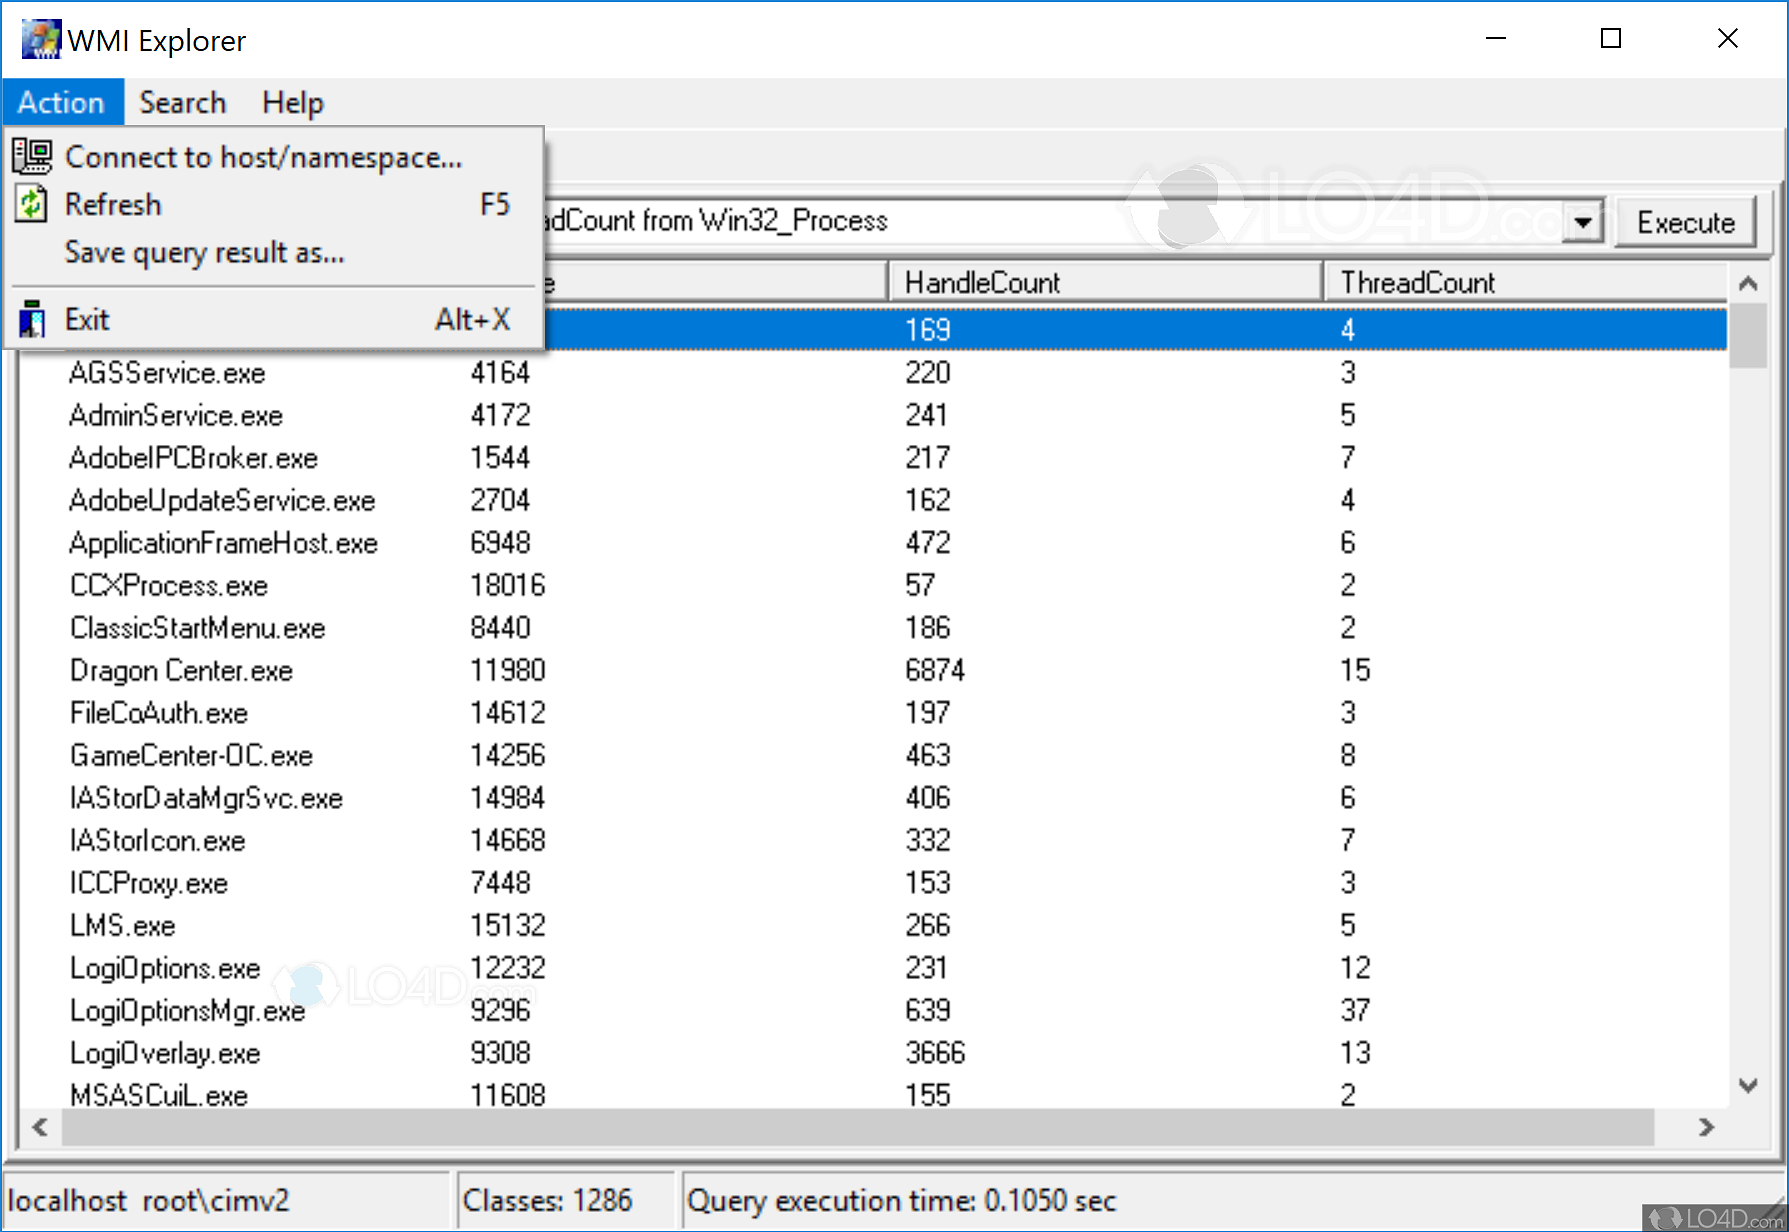This screenshot has height=1232, width=1789.
Task: Click the horizontal scrollbar left arrow
Action: pyautogui.click(x=40, y=1127)
